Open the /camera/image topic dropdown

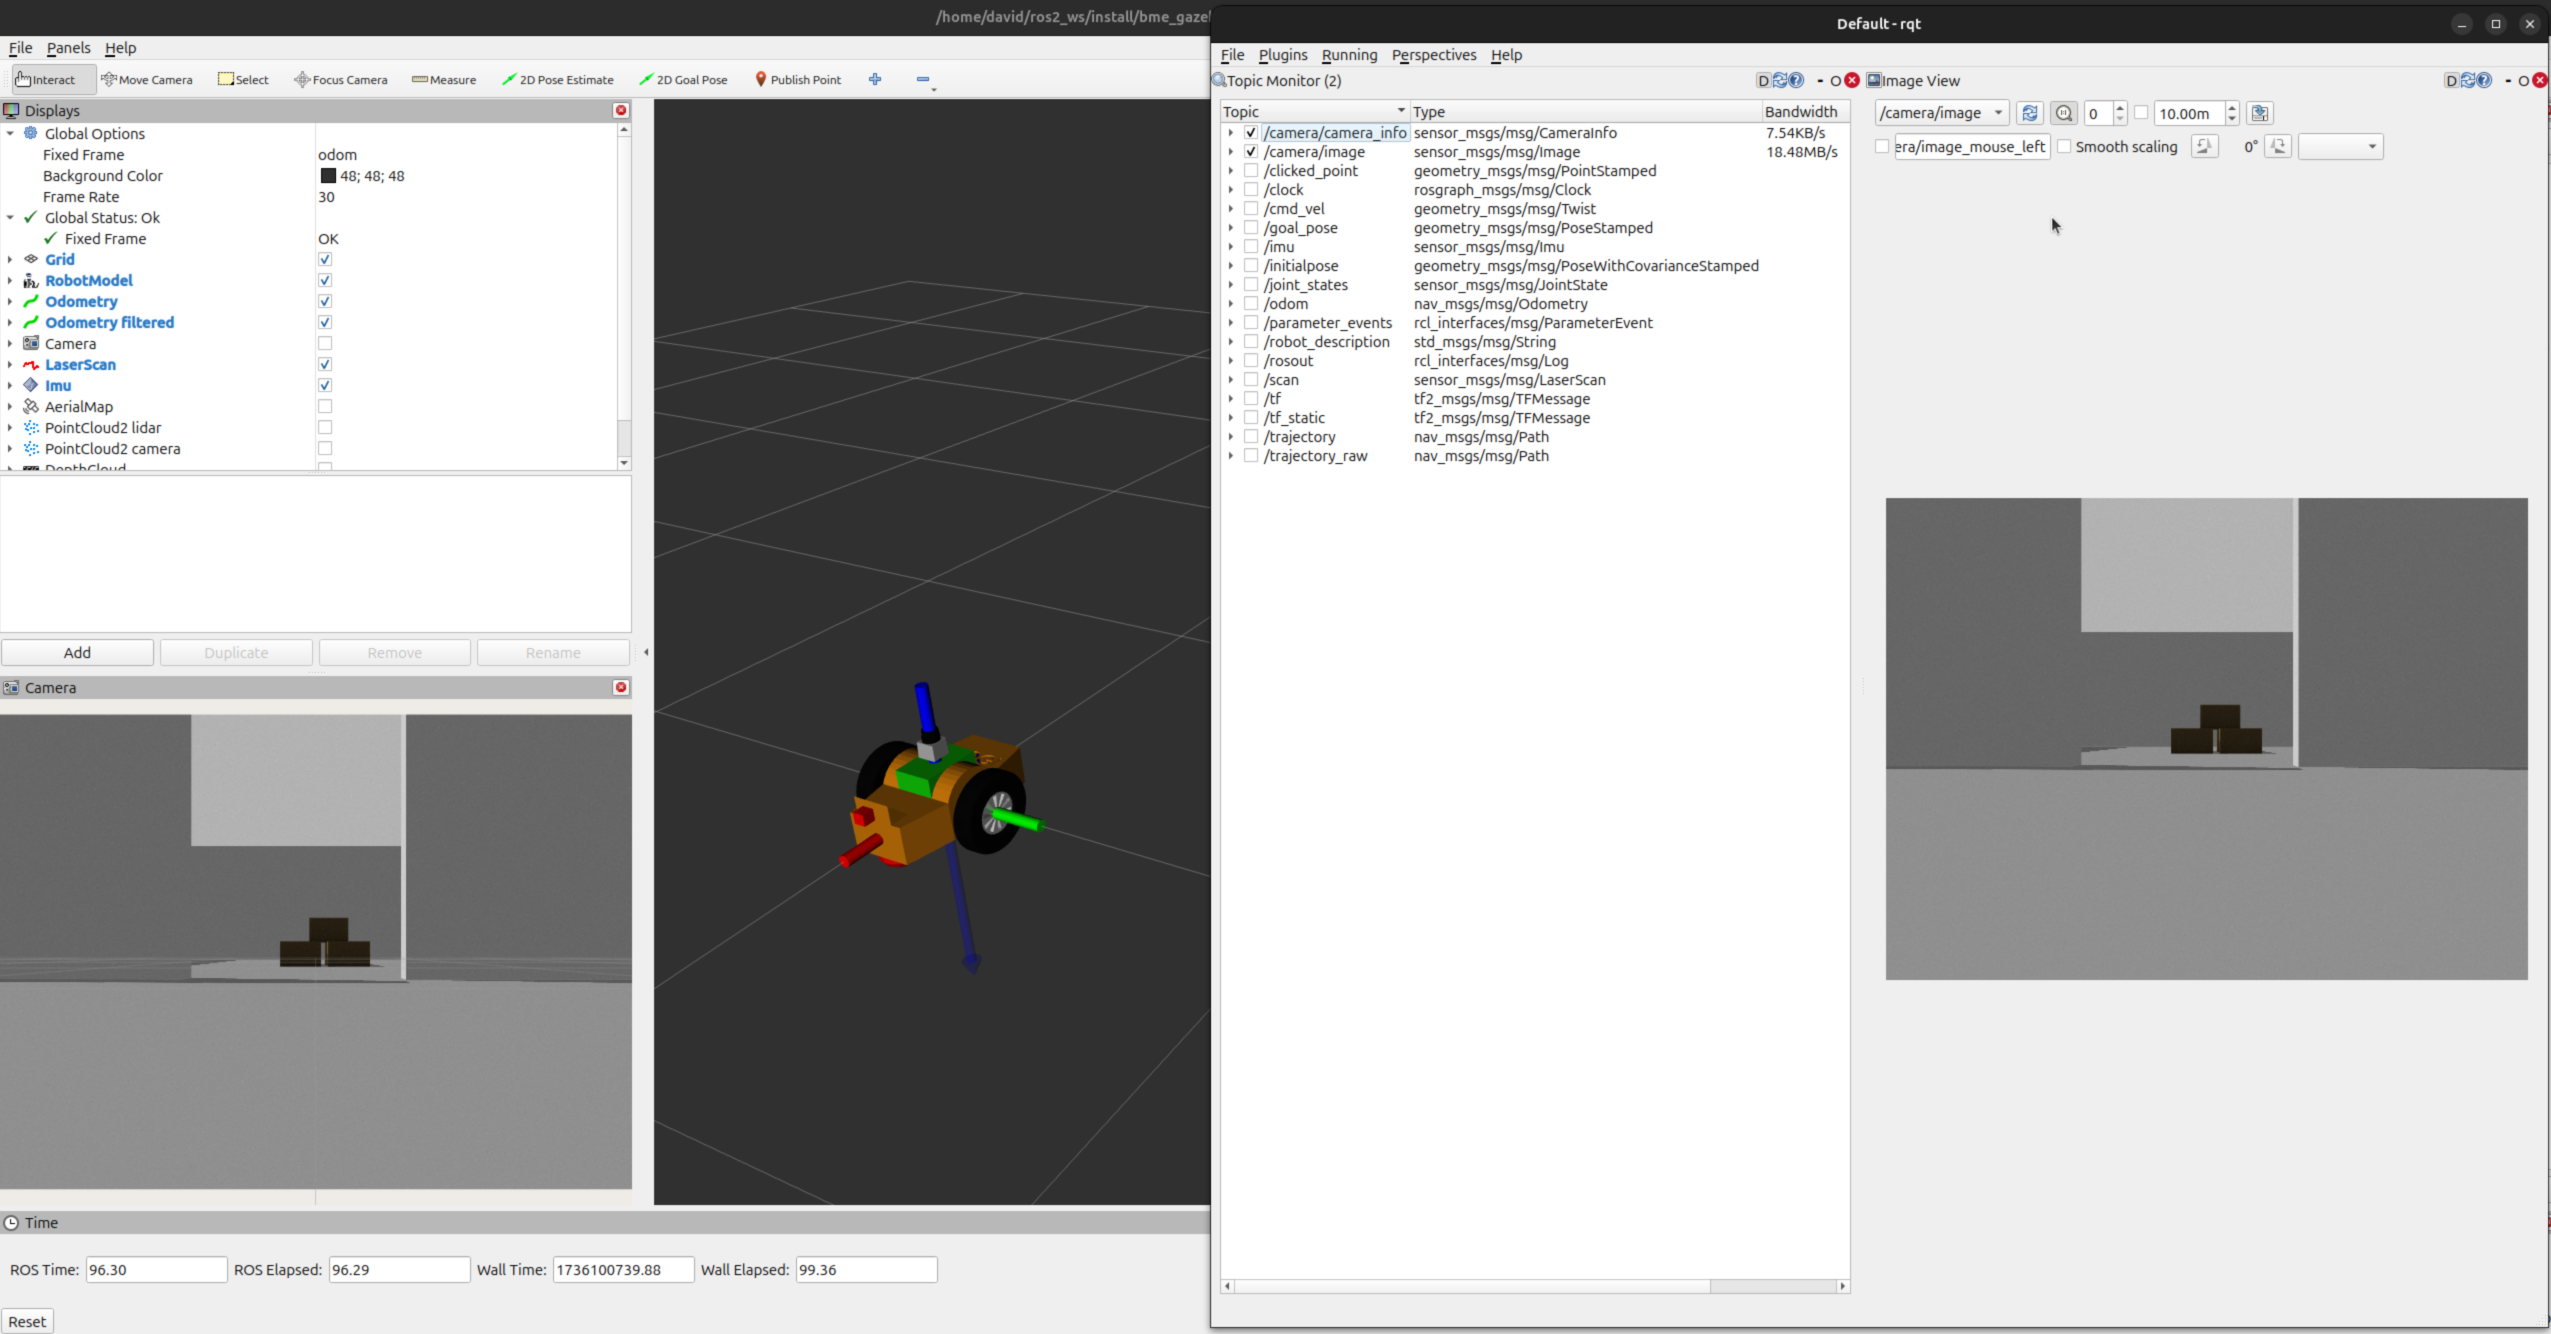1942,114
